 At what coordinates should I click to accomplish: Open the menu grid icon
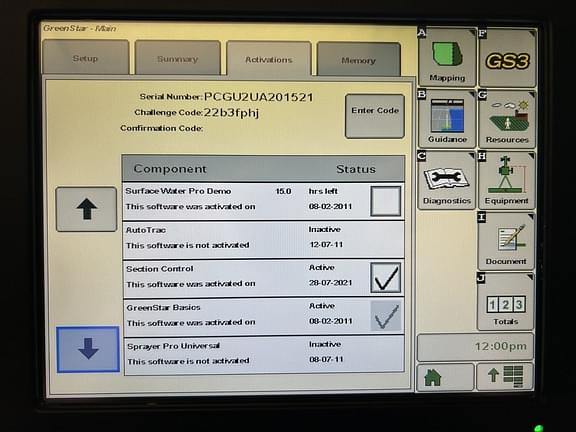505,377
